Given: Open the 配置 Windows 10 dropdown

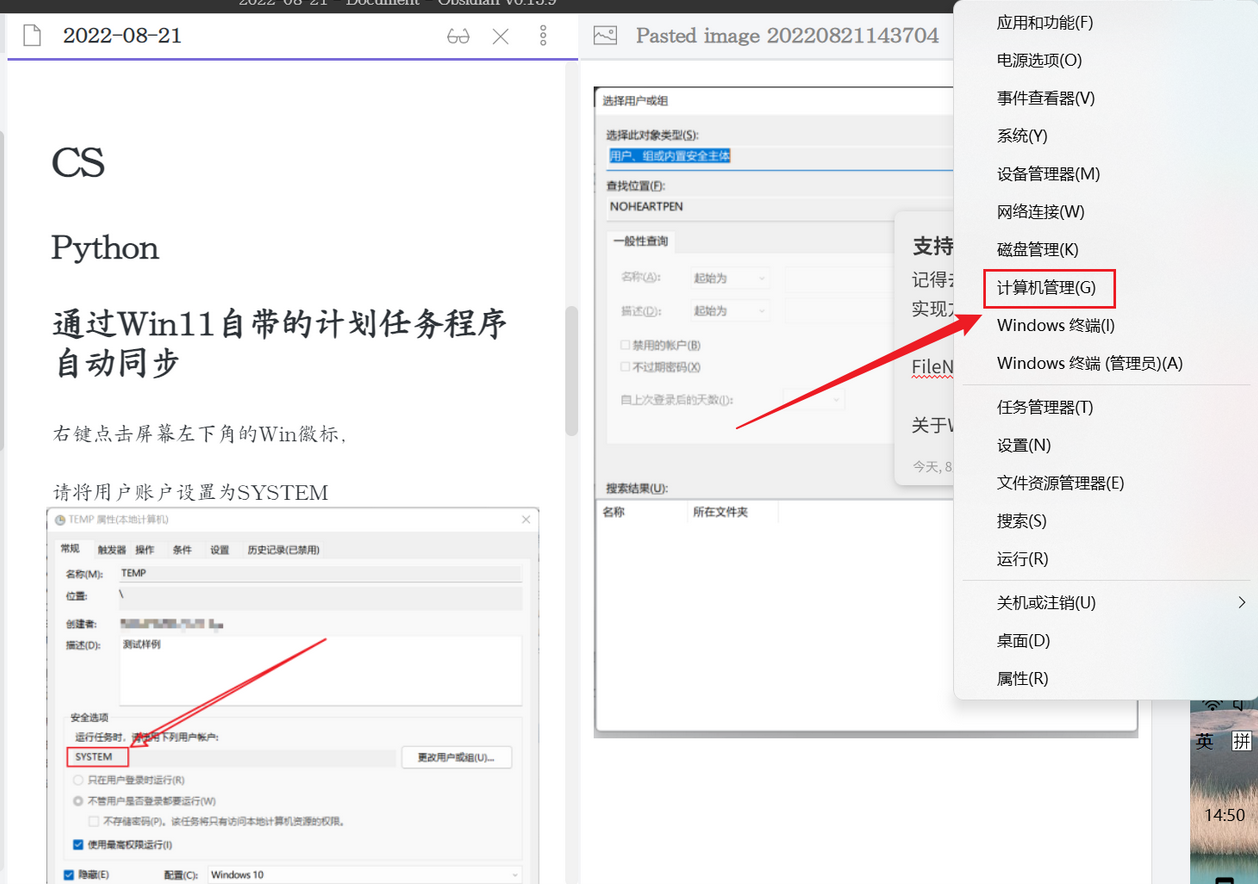Looking at the screenshot, I should coord(364,875).
